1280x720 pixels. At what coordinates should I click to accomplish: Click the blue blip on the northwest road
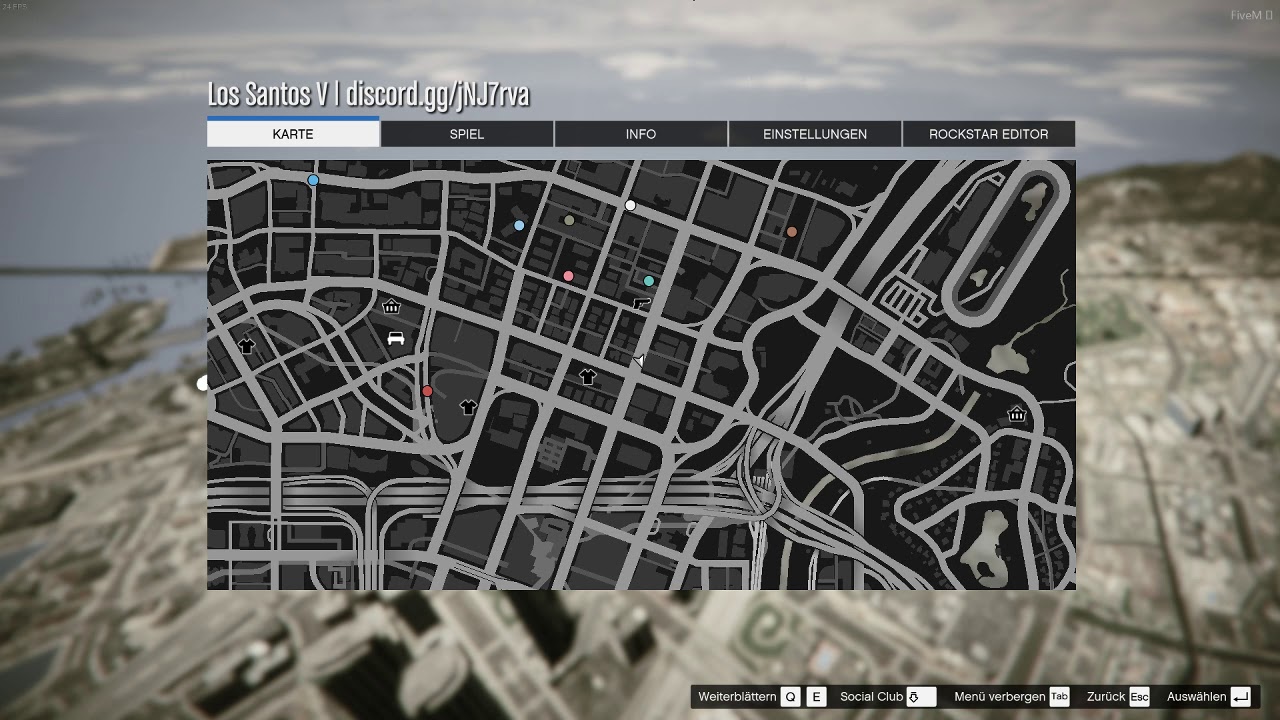tap(313, 180)
